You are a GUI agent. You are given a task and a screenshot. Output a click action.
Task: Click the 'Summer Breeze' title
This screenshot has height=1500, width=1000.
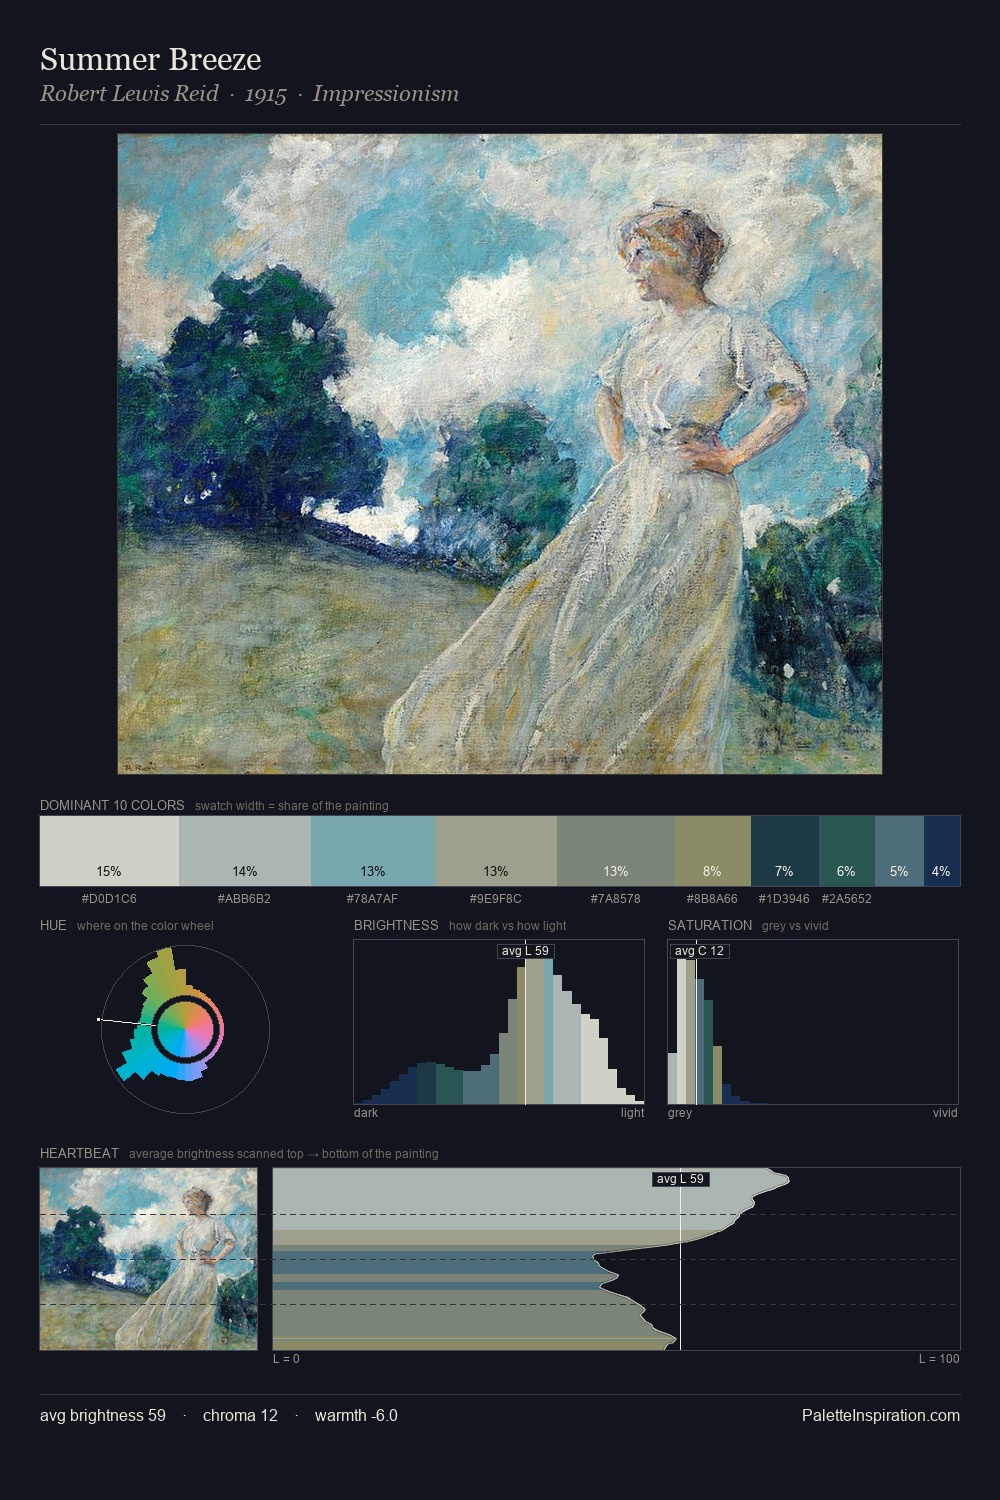point(151,60)
